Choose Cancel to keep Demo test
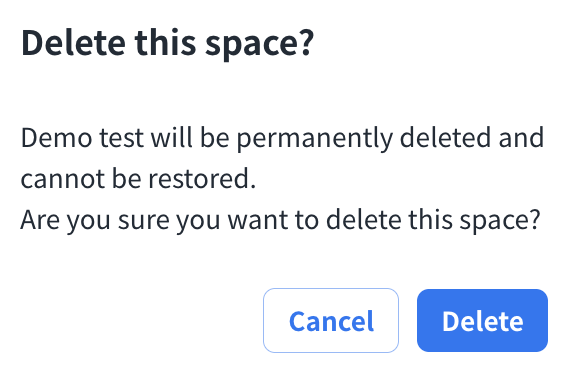The width and height of the screenshot is (568, 368). click(x=331, y=321)
